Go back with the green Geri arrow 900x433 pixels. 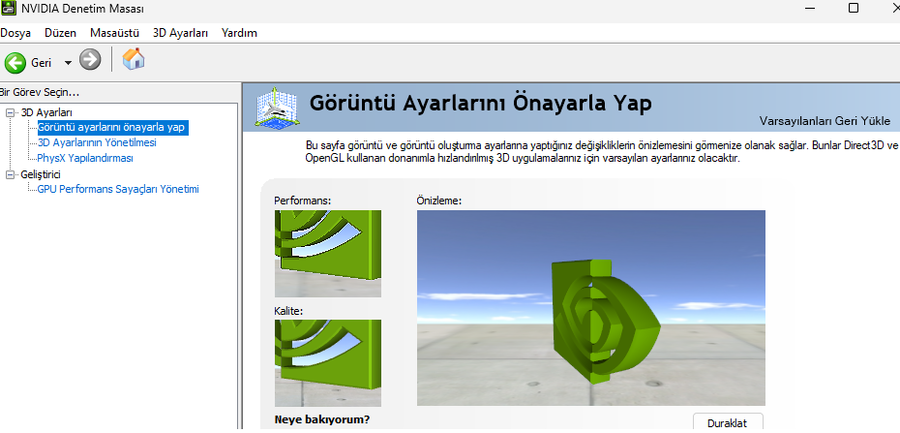(x=15, y=62)
